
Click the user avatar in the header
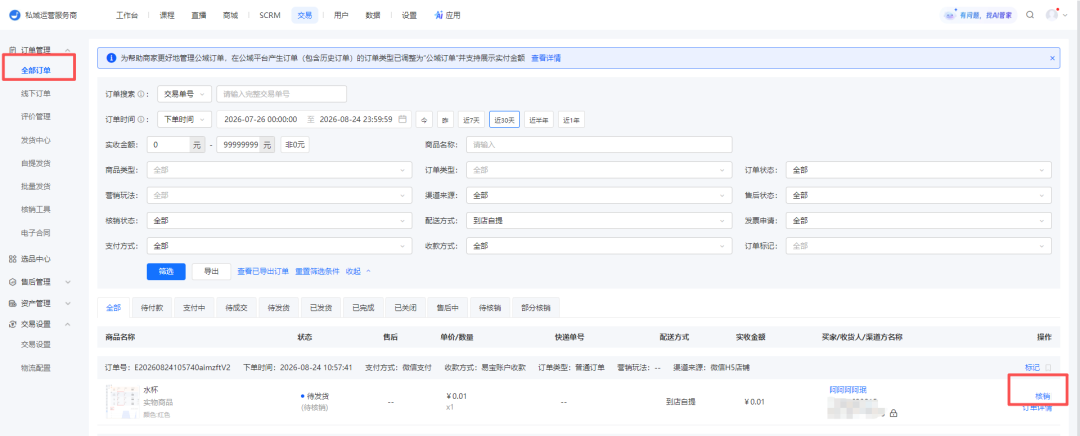(1051, 14)
